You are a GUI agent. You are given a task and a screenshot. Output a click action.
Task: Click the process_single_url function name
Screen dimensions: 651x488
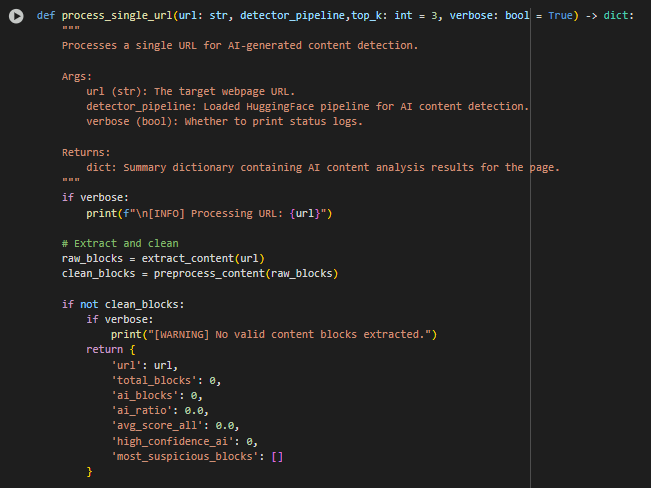click(x=117, y=16)
